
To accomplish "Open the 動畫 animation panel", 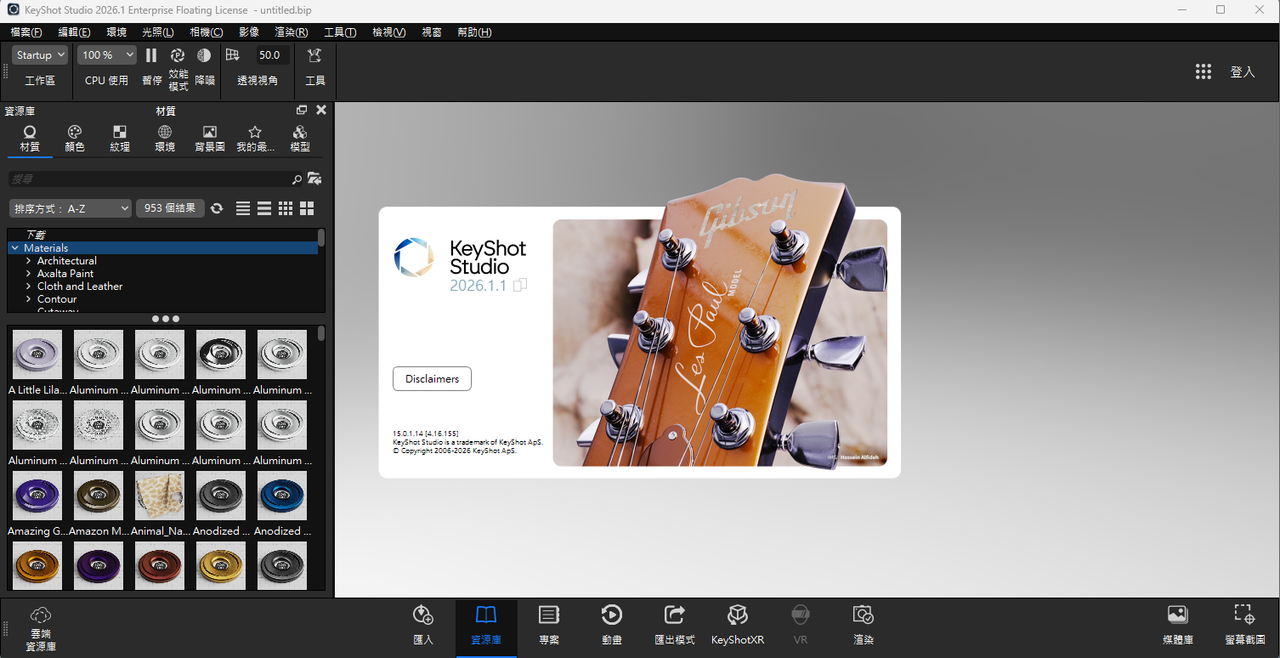I will pyautogui.click(x=612, y=626).
